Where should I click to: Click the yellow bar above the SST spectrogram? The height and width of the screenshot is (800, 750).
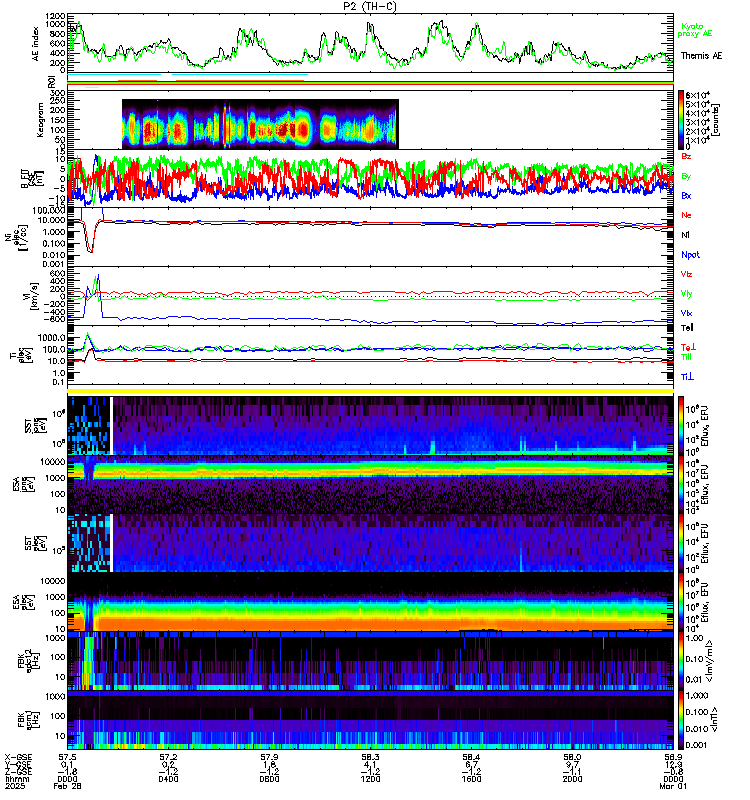click(370, 391)
